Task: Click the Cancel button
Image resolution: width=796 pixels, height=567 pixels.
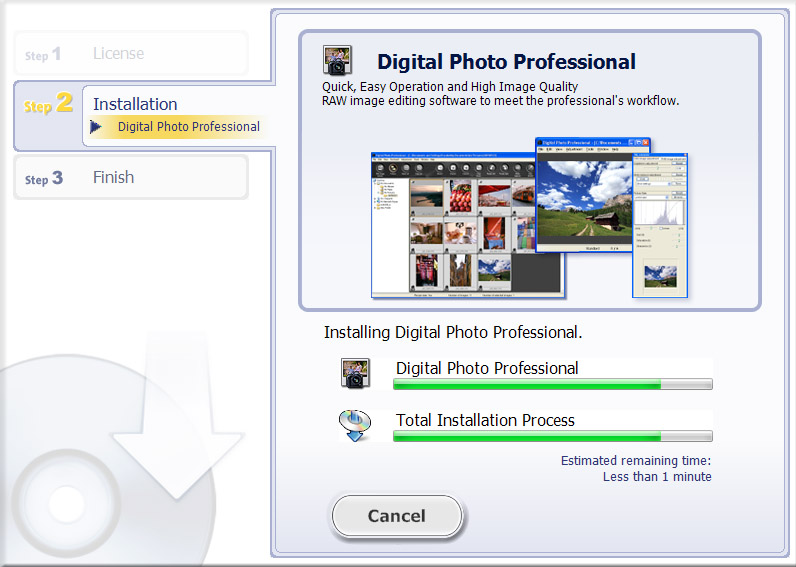Action: click(397, 516)
